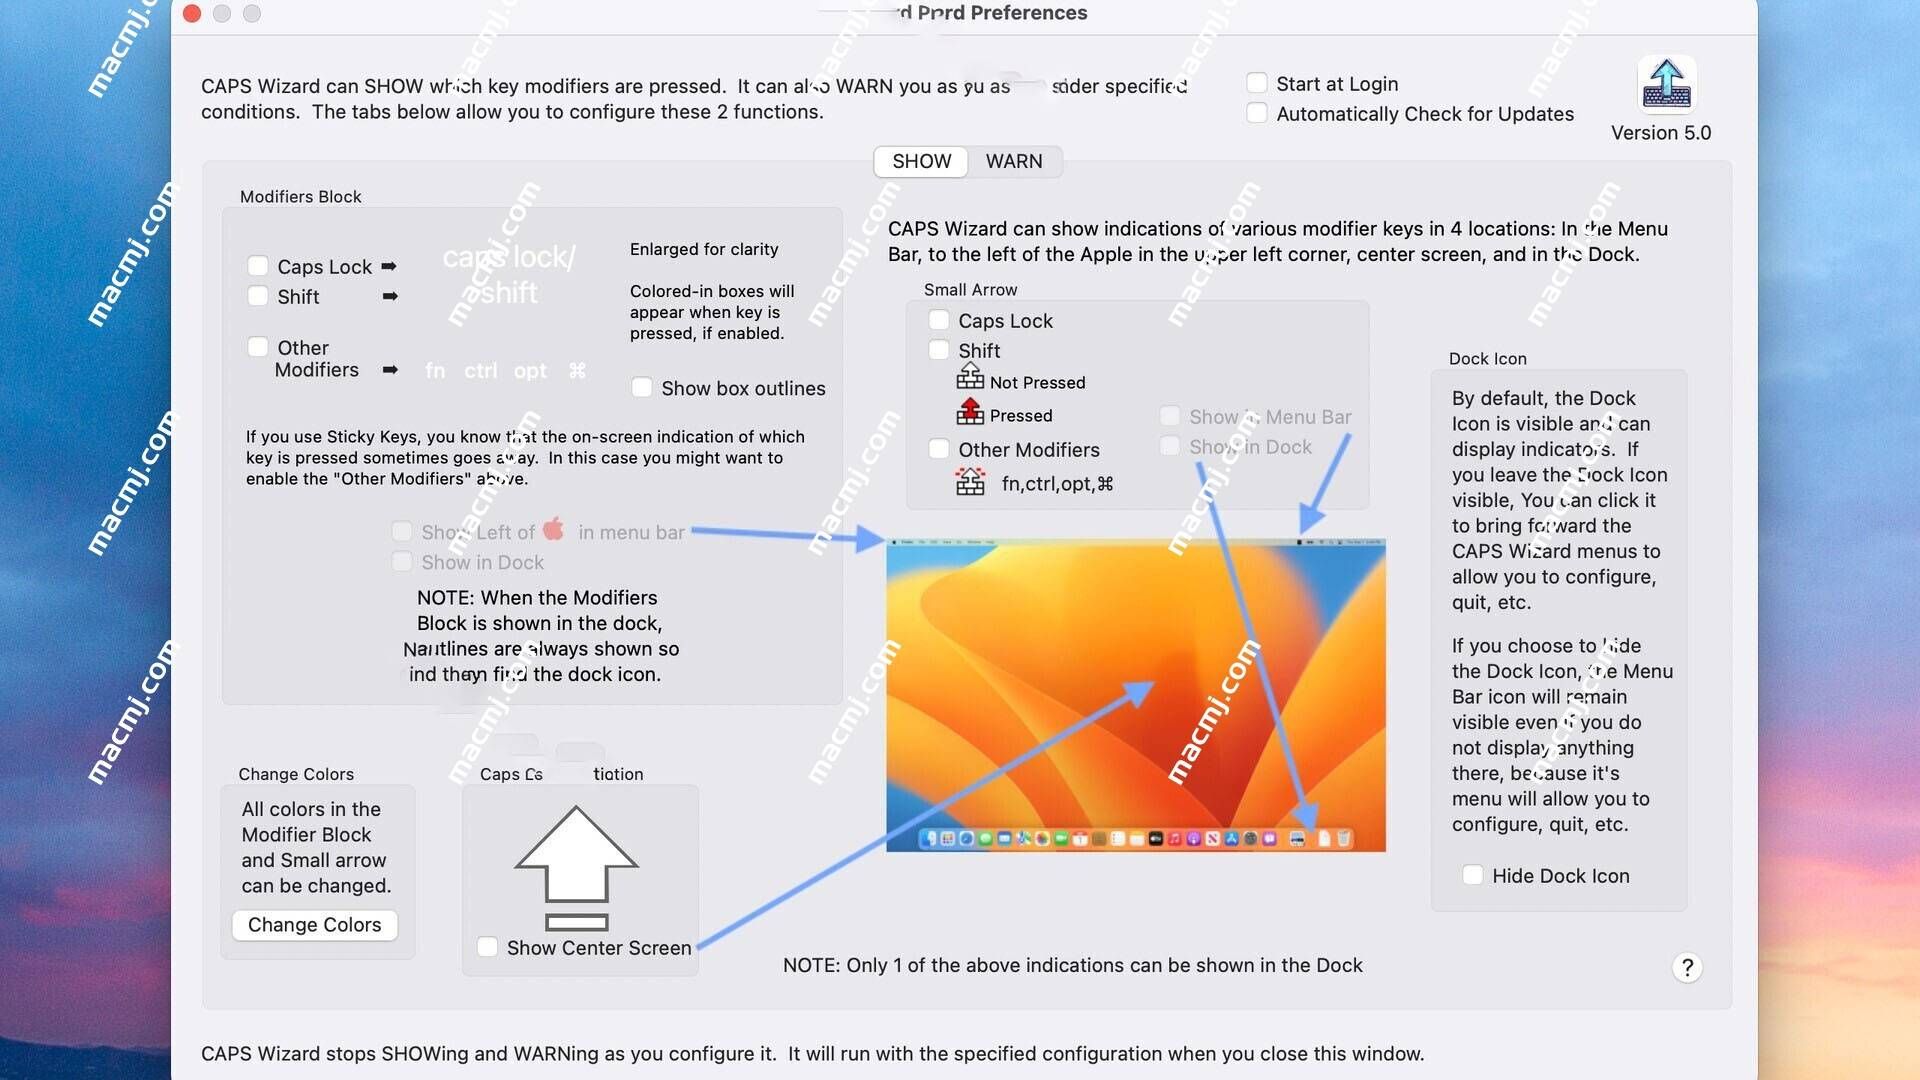
Task: Switch to the WARN tab
Action: [1013, 161]
